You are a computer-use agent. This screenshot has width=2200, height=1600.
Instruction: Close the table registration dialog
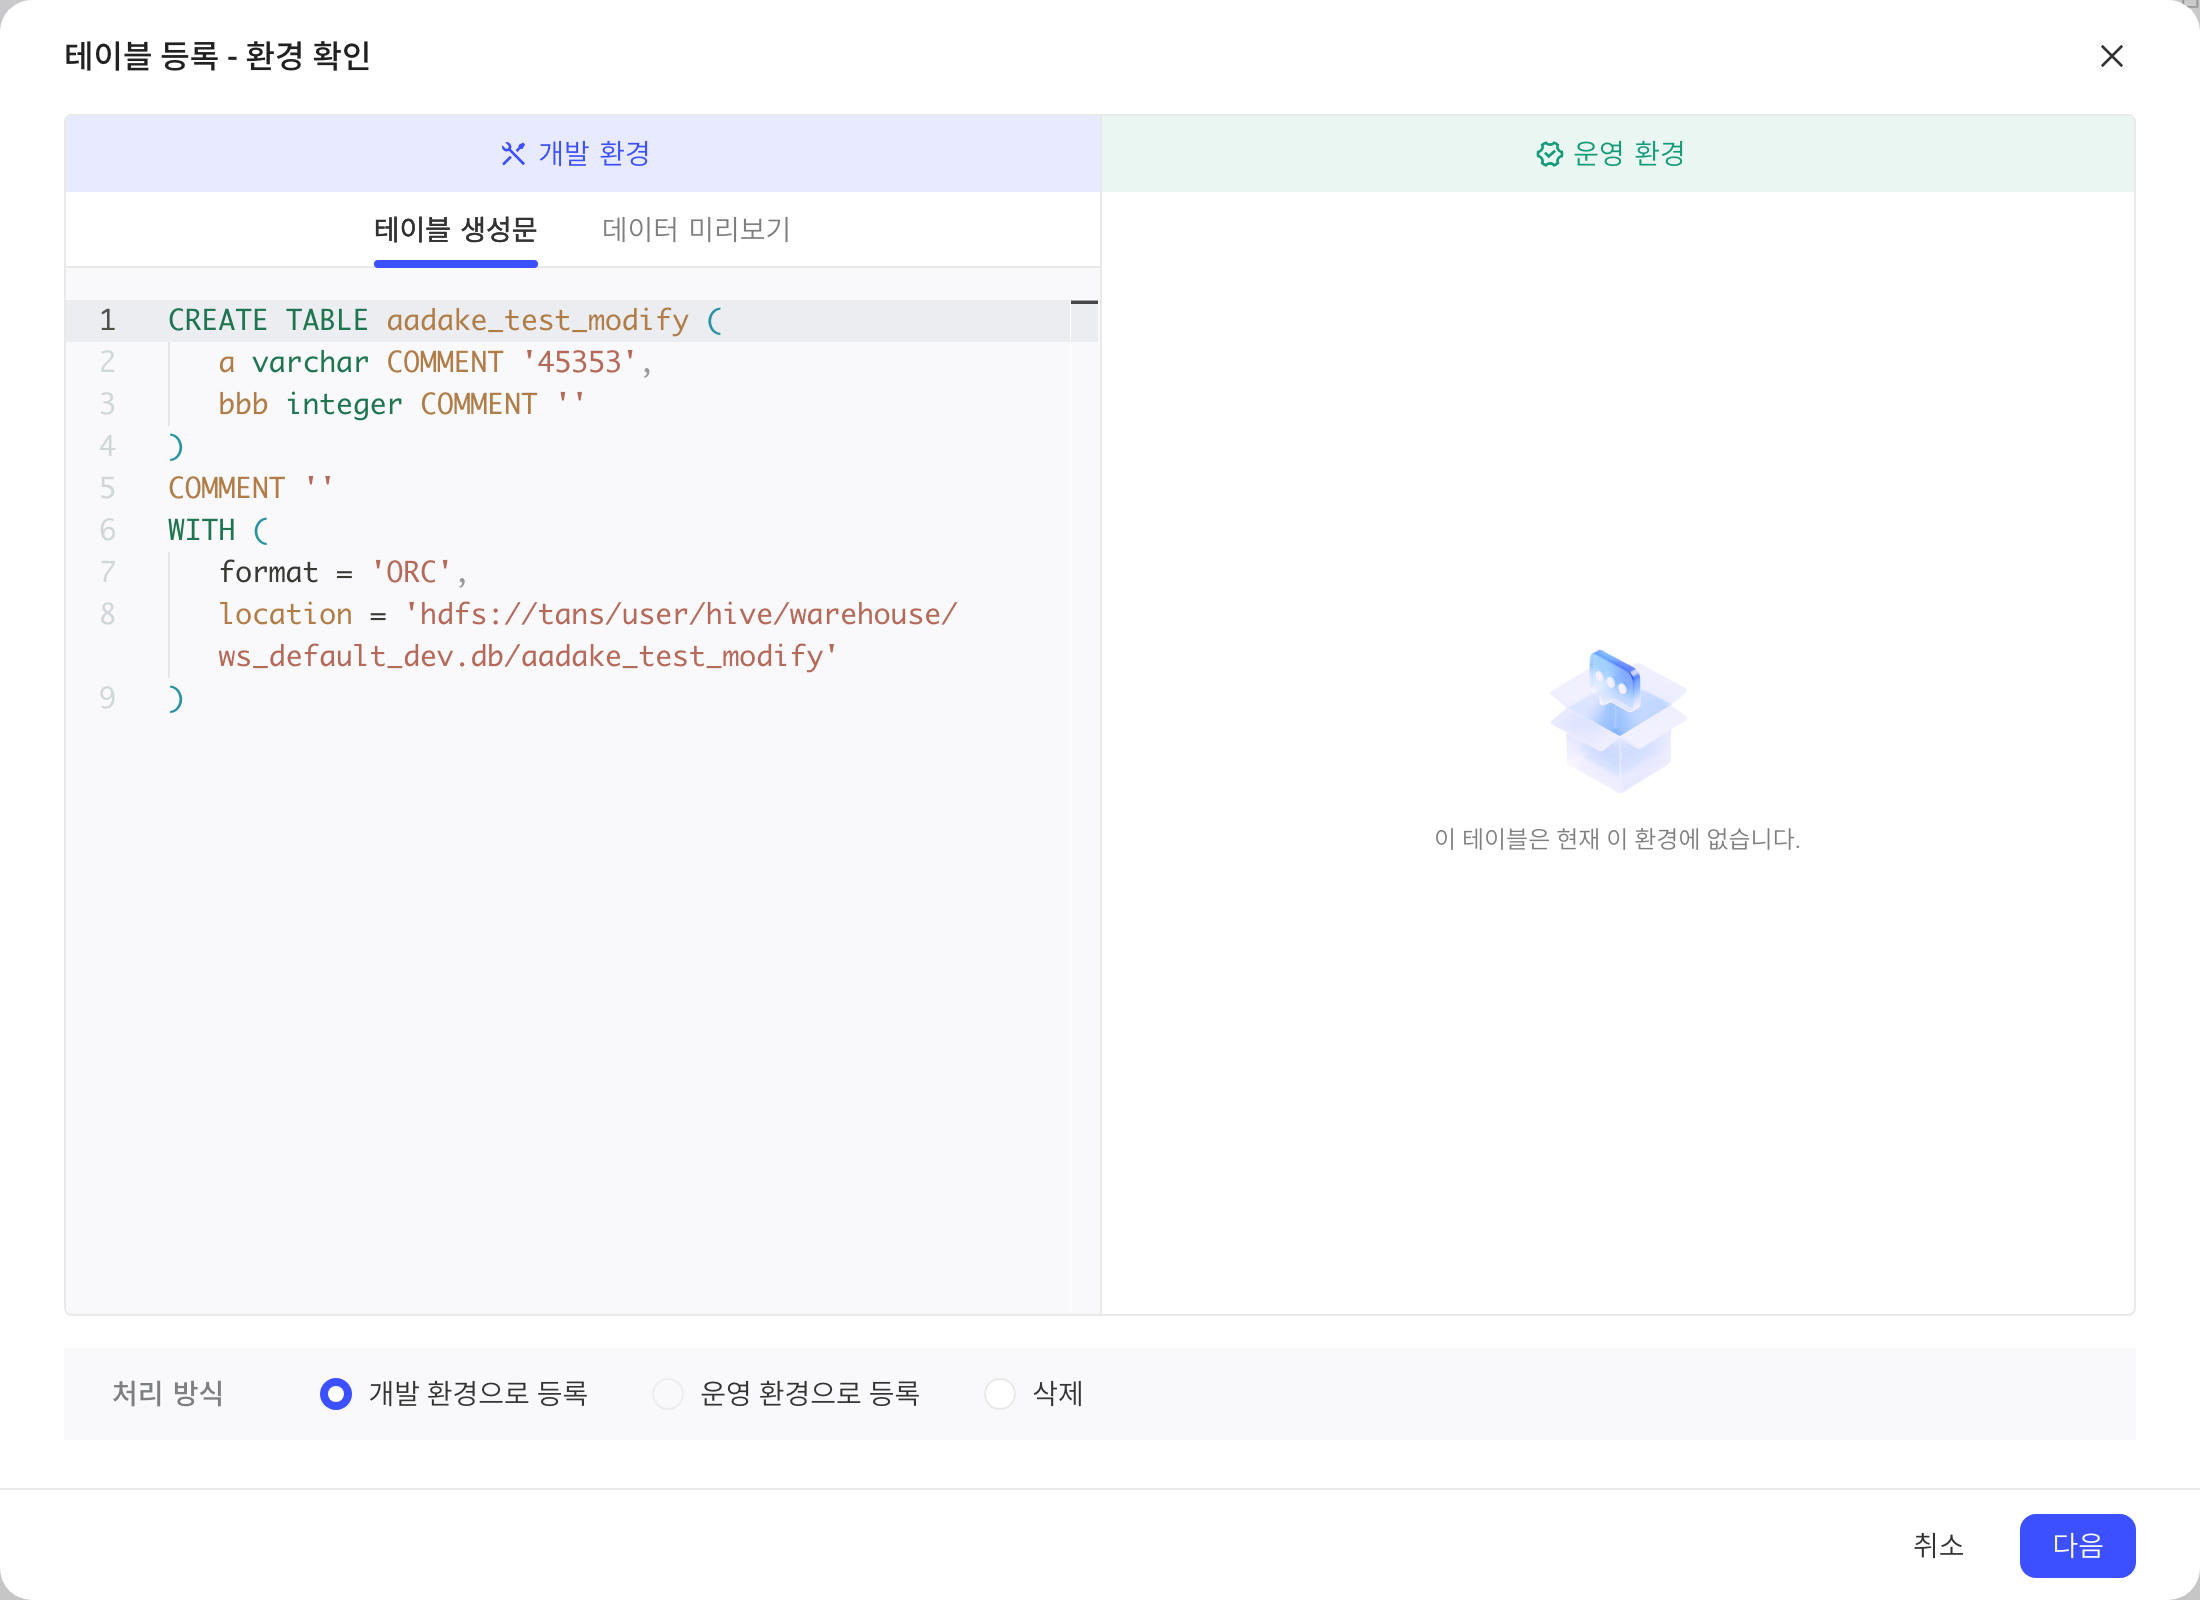pos(2111,56)
